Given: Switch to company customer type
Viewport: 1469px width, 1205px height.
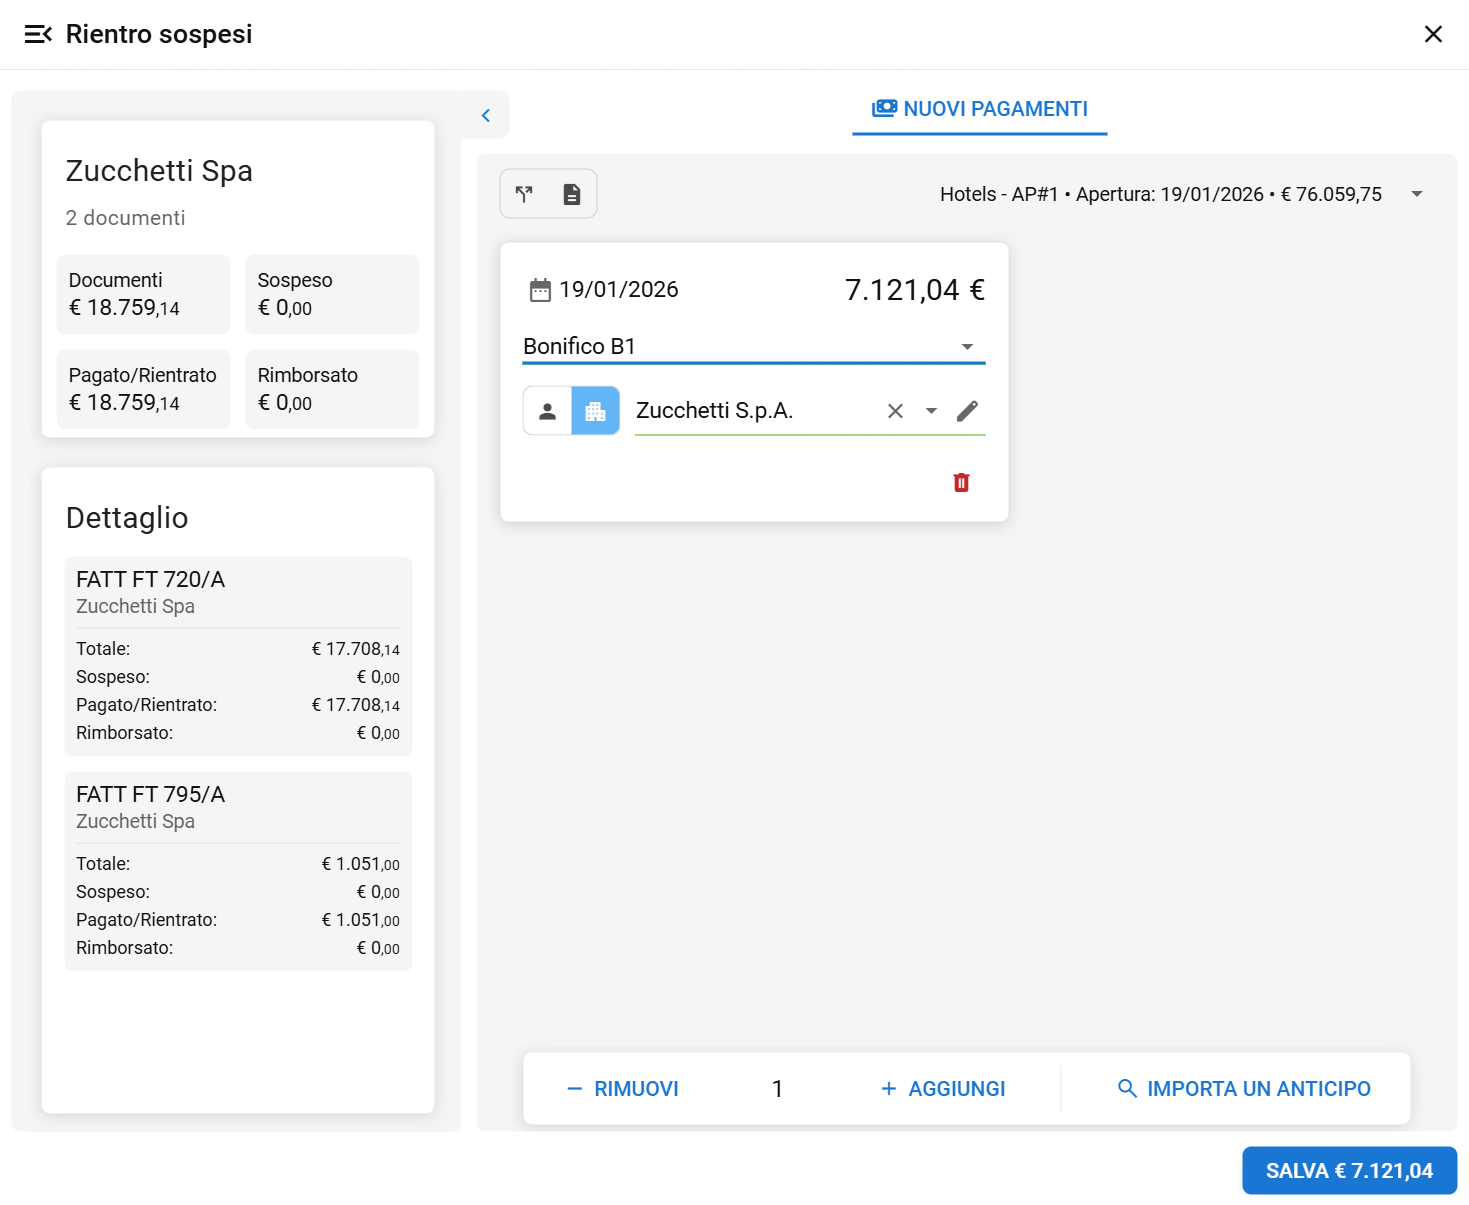Looking at the screenshot, I should click(x=595, y=411).
